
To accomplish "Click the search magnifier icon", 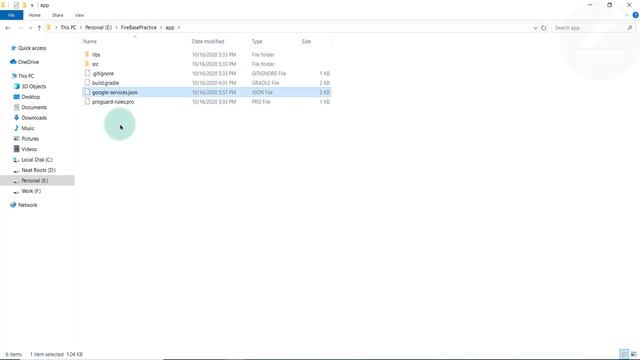I will click(630, 28).
